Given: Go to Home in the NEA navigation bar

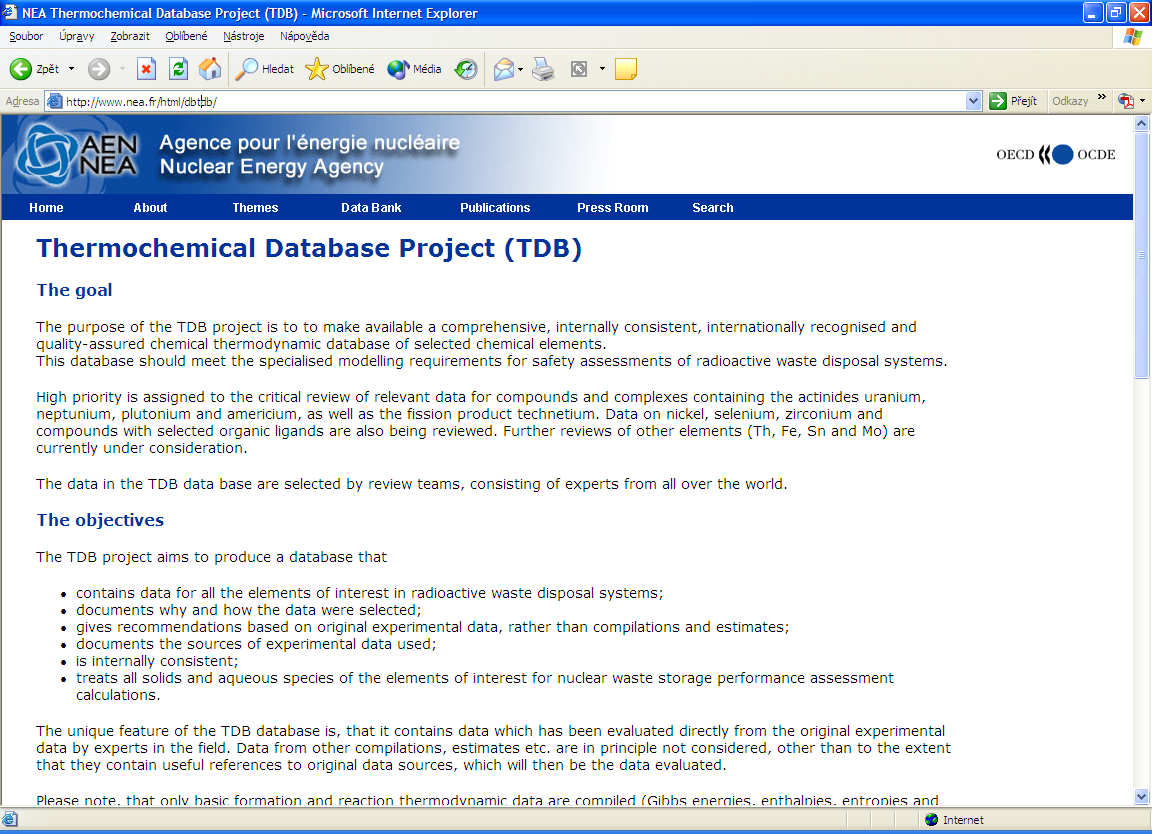Looking at the screenshot, I should tap(46, 208).
